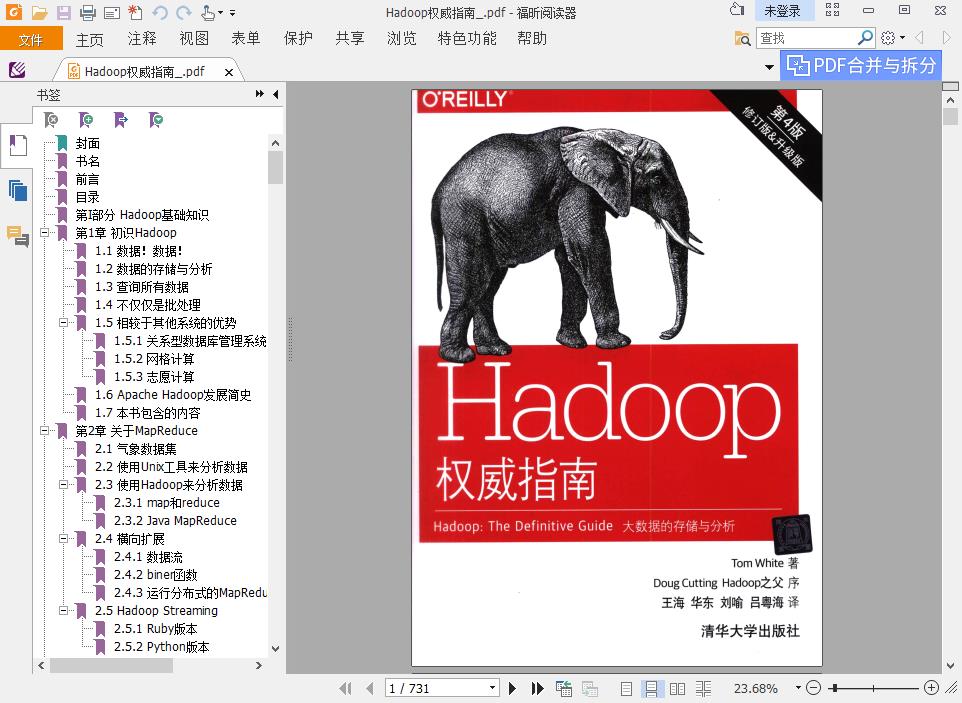Click the zoom in plus button

point(931,688)
